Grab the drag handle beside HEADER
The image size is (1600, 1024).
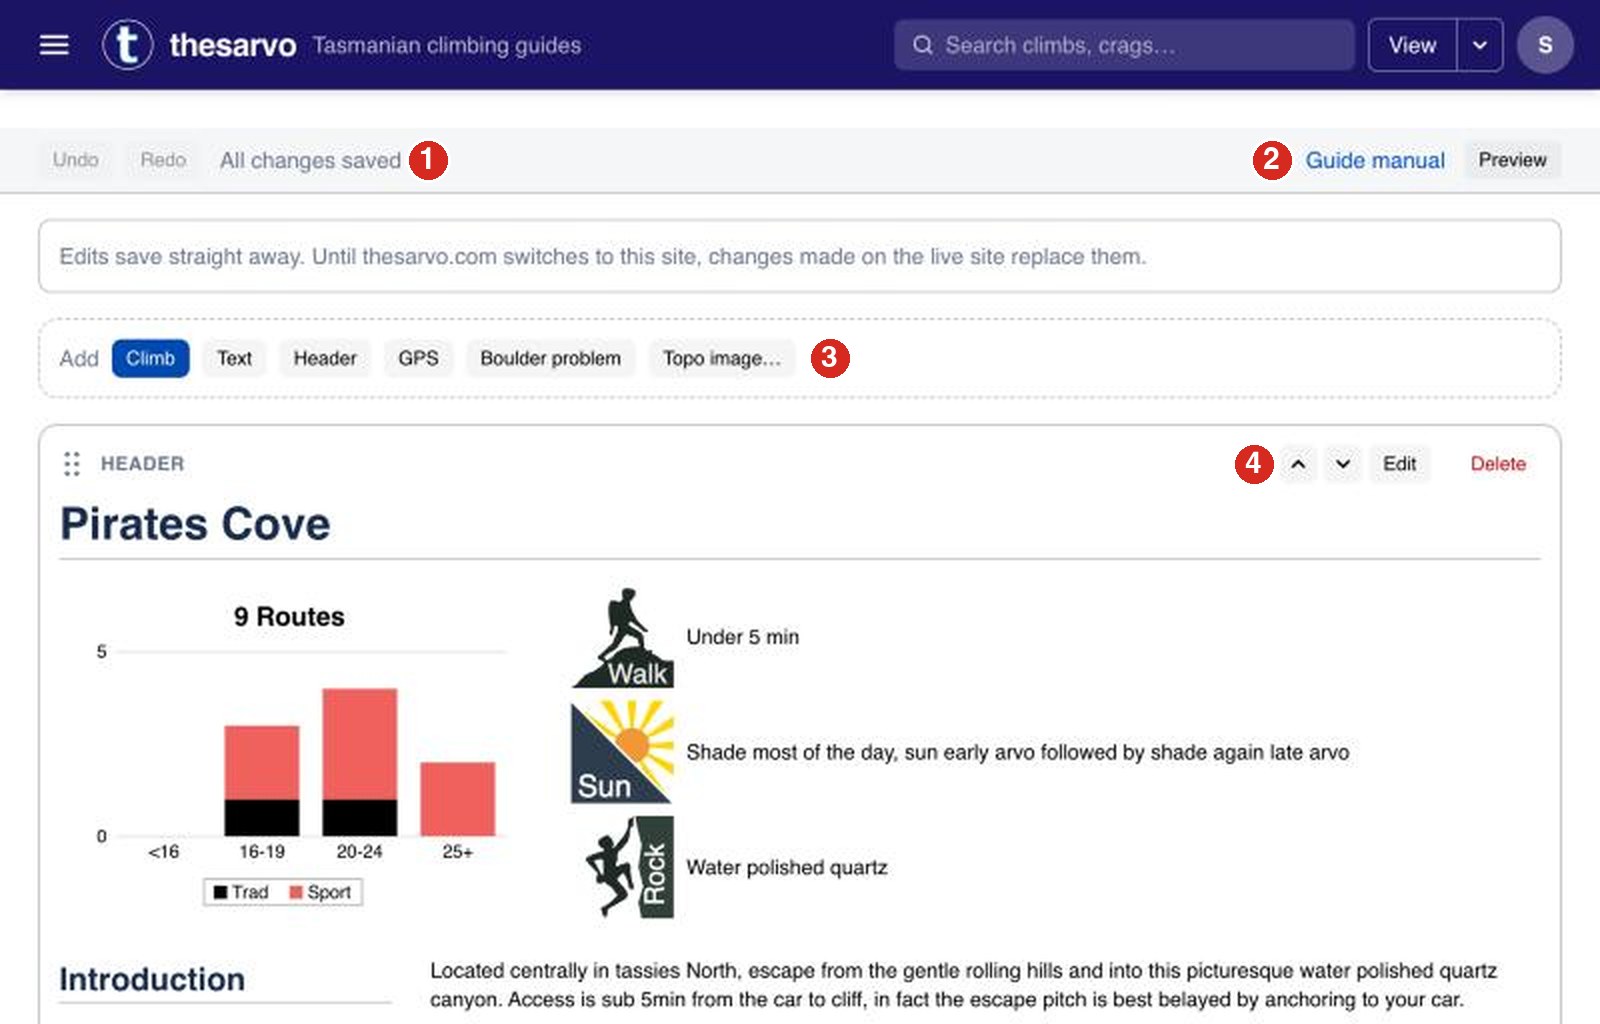[x=71, y=464]
